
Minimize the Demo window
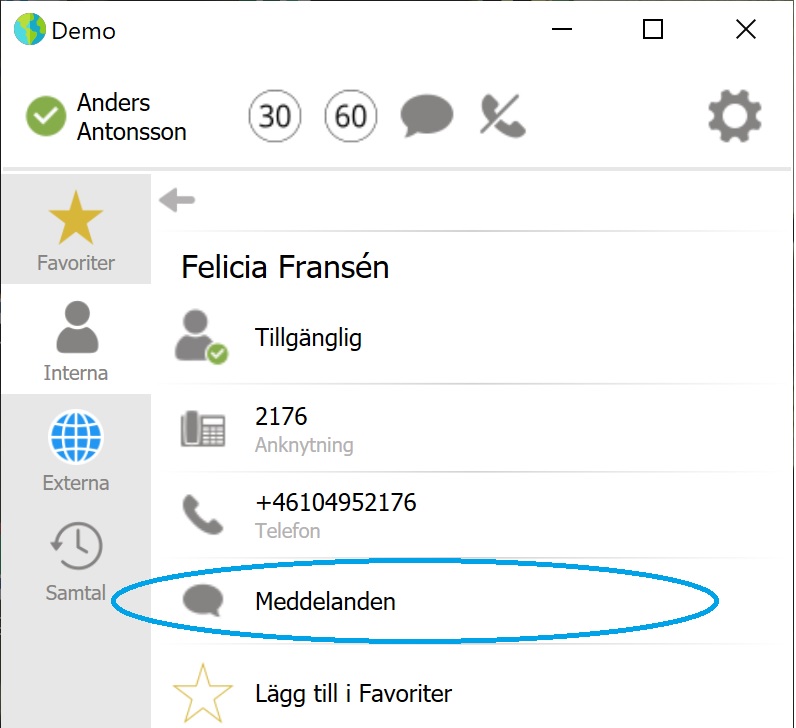coord(561,29)
